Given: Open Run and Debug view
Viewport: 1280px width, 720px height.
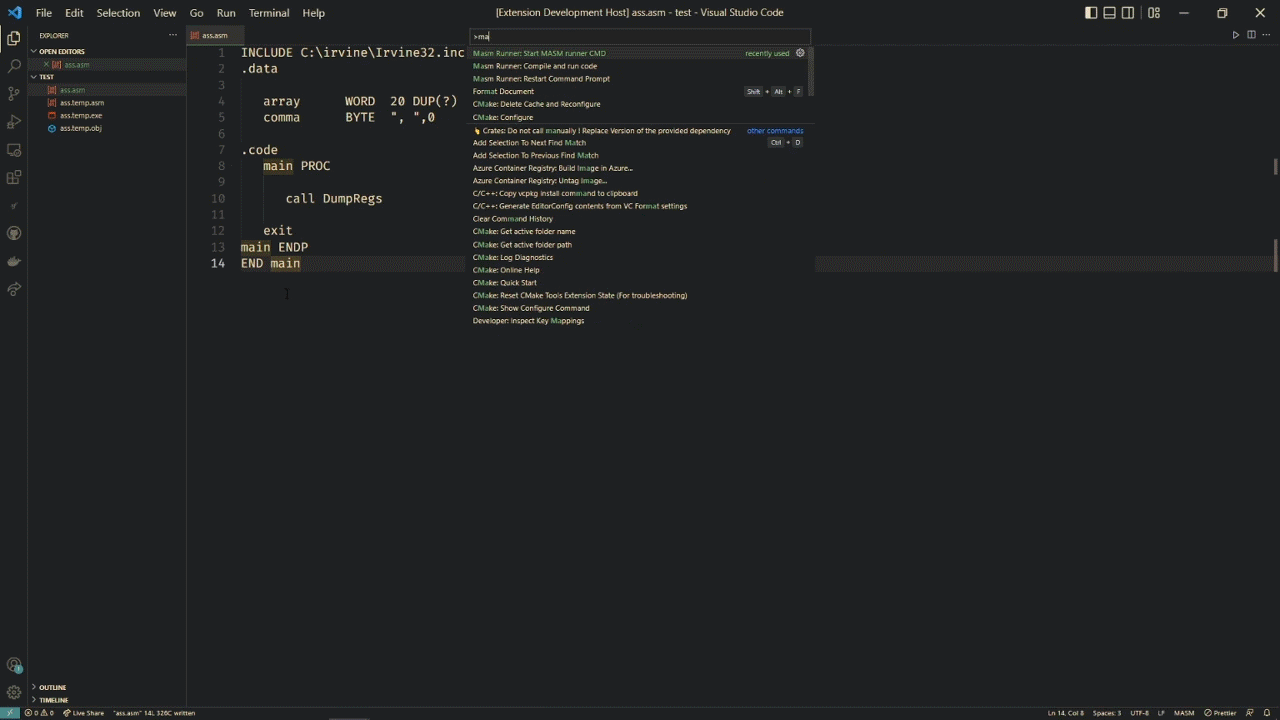Looking at the screenshot, I should pos(14,122).
